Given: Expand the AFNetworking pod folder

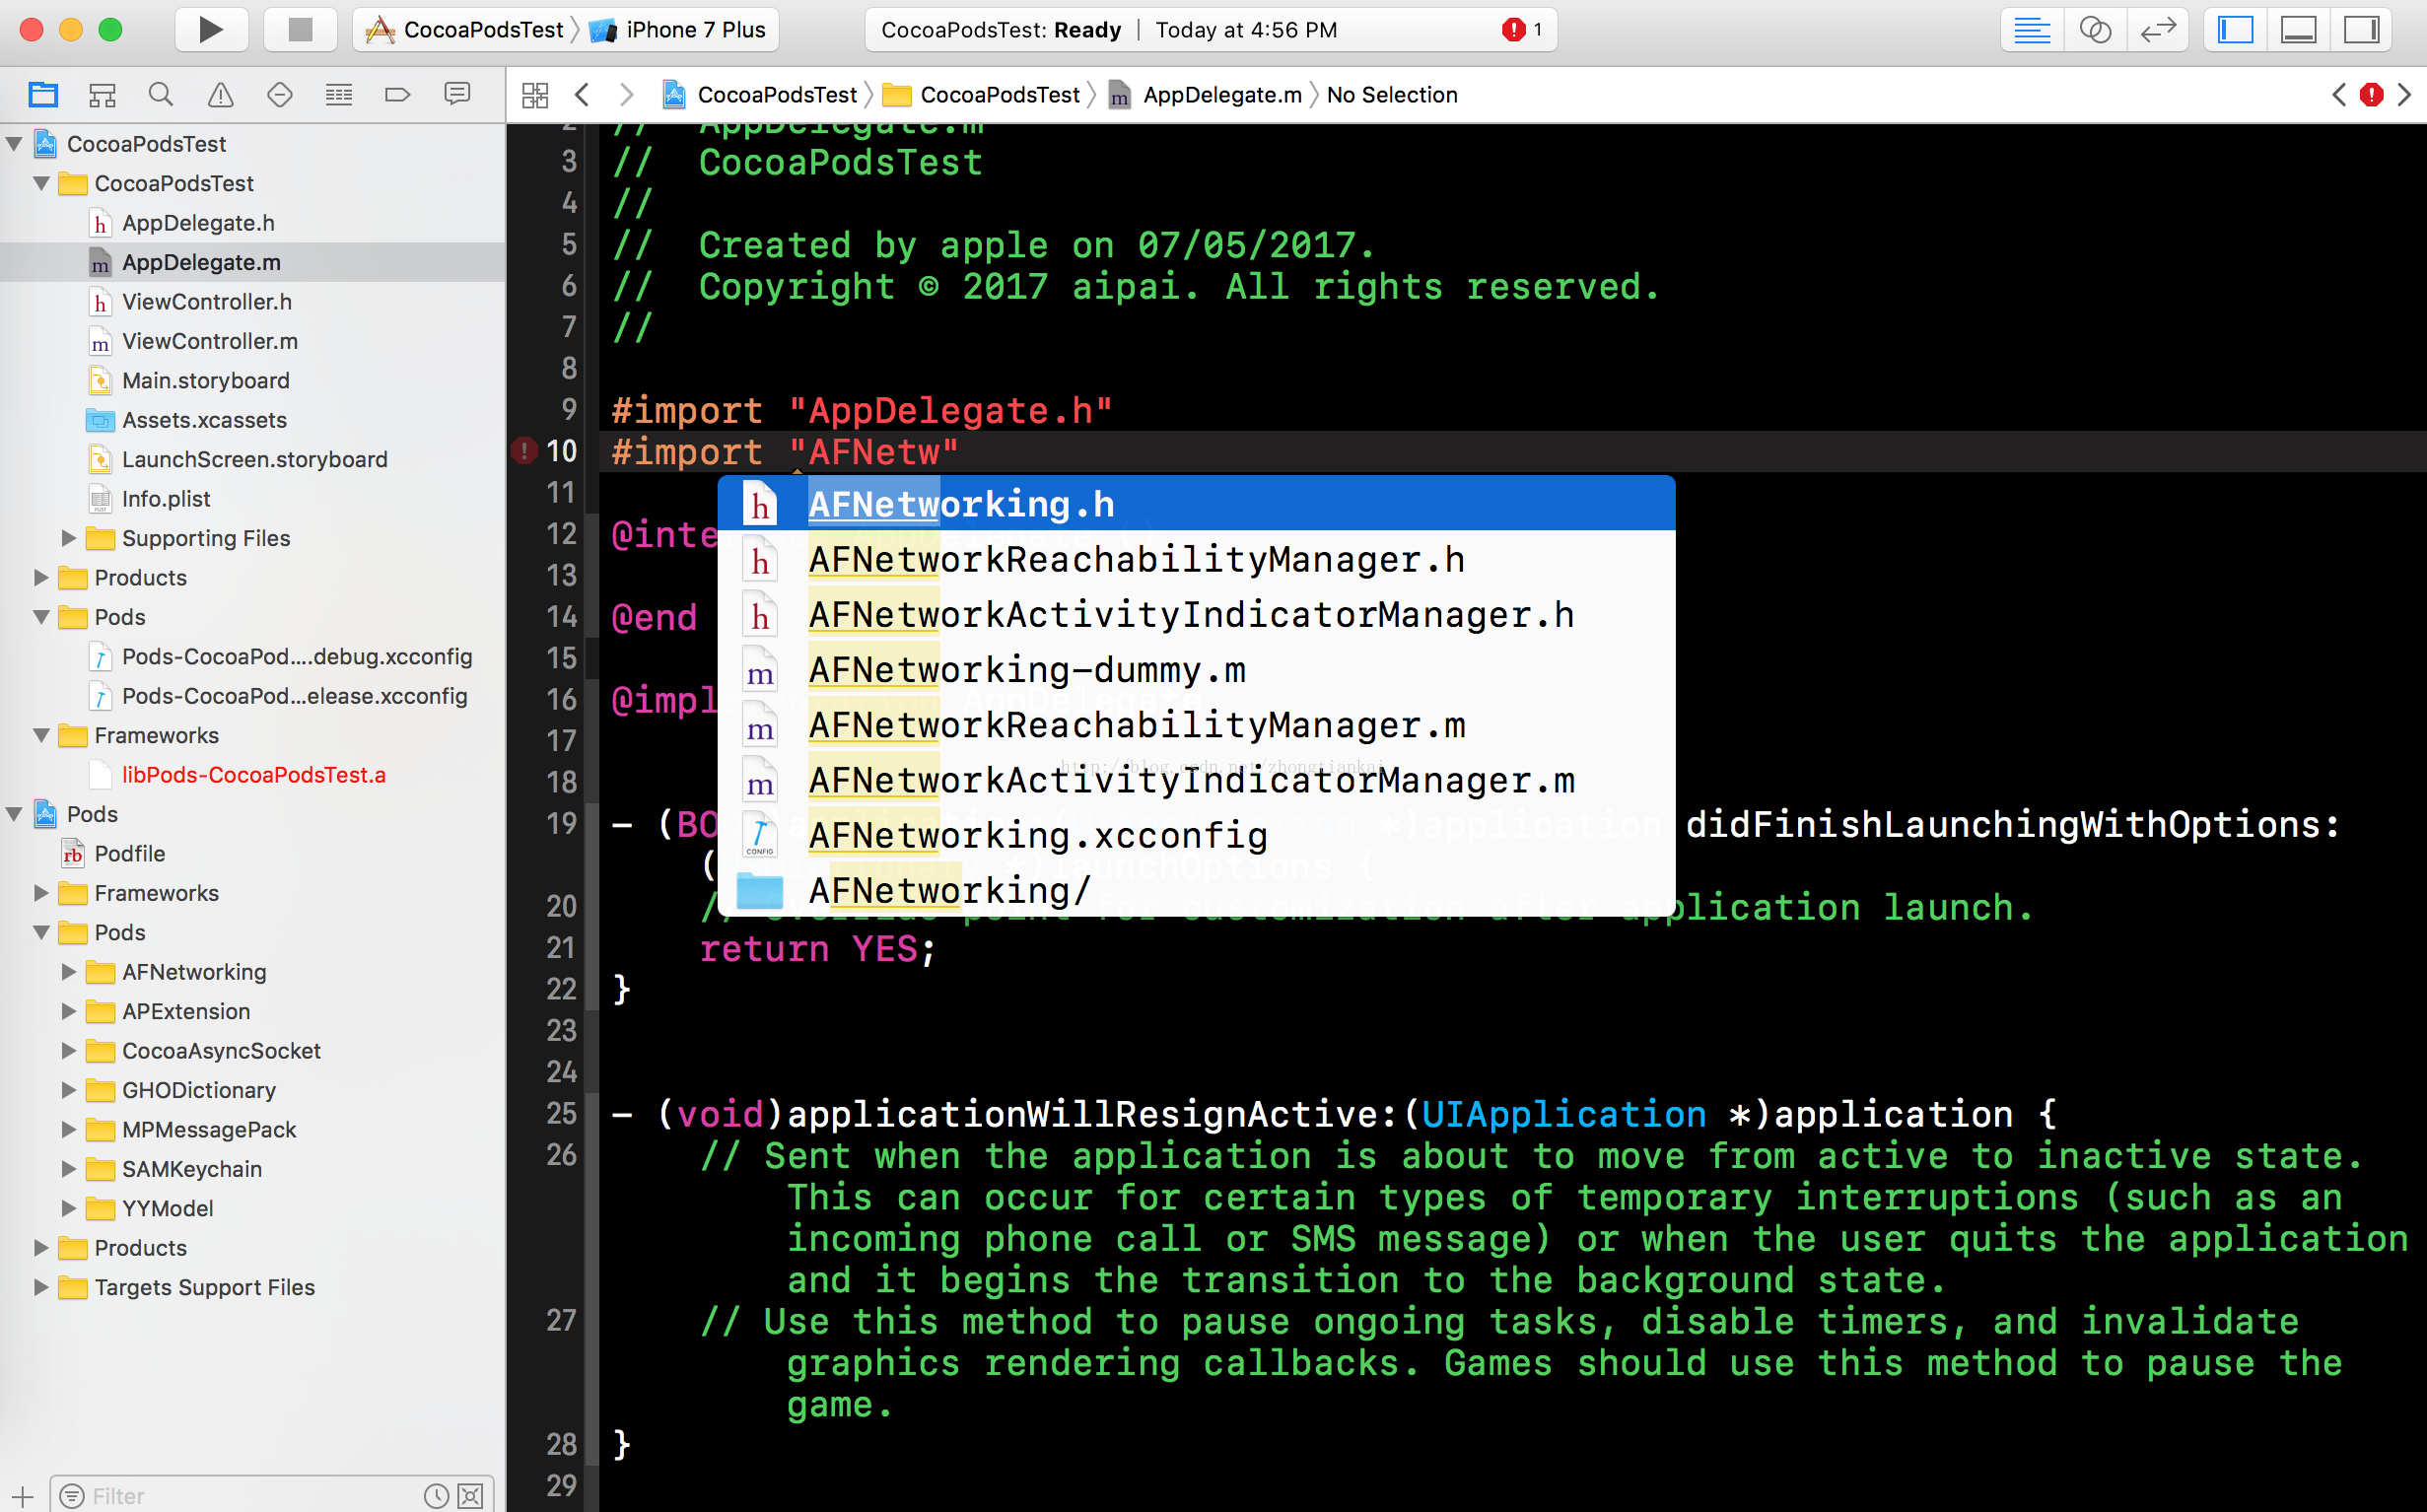Looking at the screenshot, I should pyautogui.click(x=69, y=972).
